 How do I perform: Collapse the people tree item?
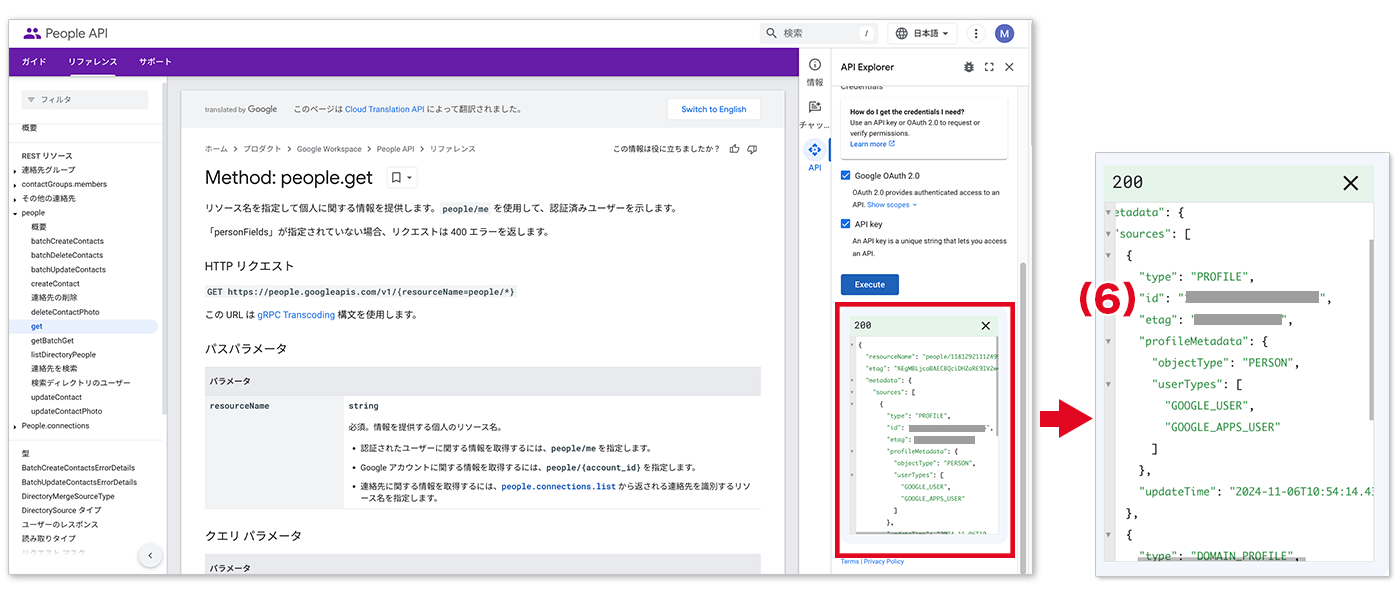(x=15, y=213)
